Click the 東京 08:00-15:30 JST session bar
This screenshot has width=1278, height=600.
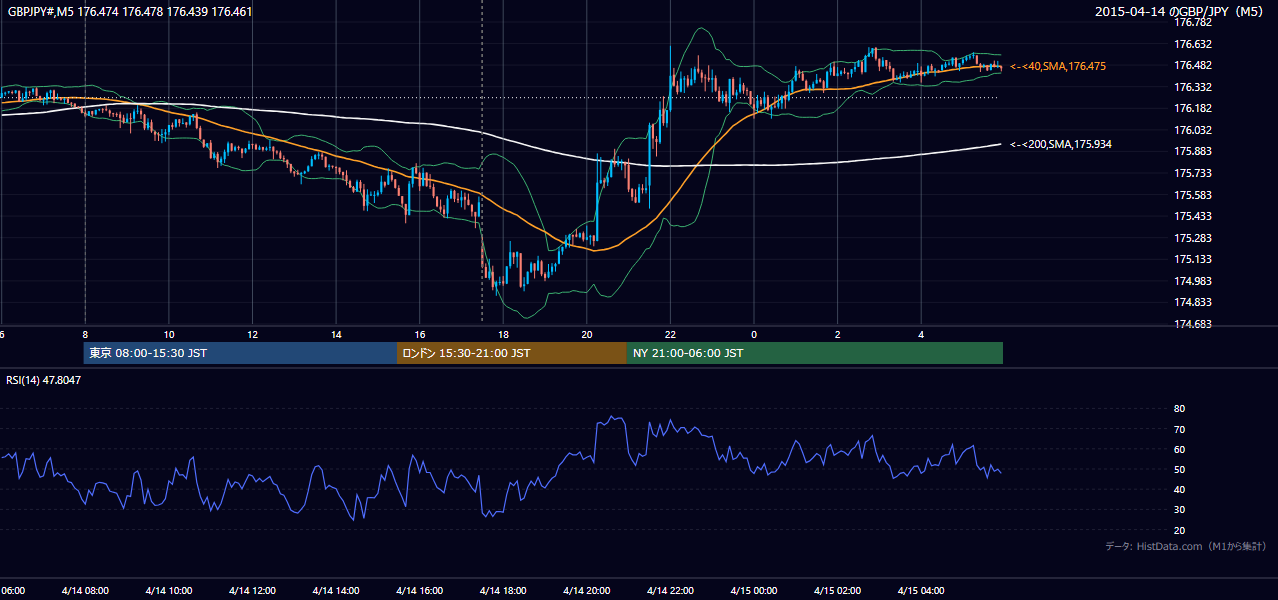pyautogui.click(x=241, y=353)
